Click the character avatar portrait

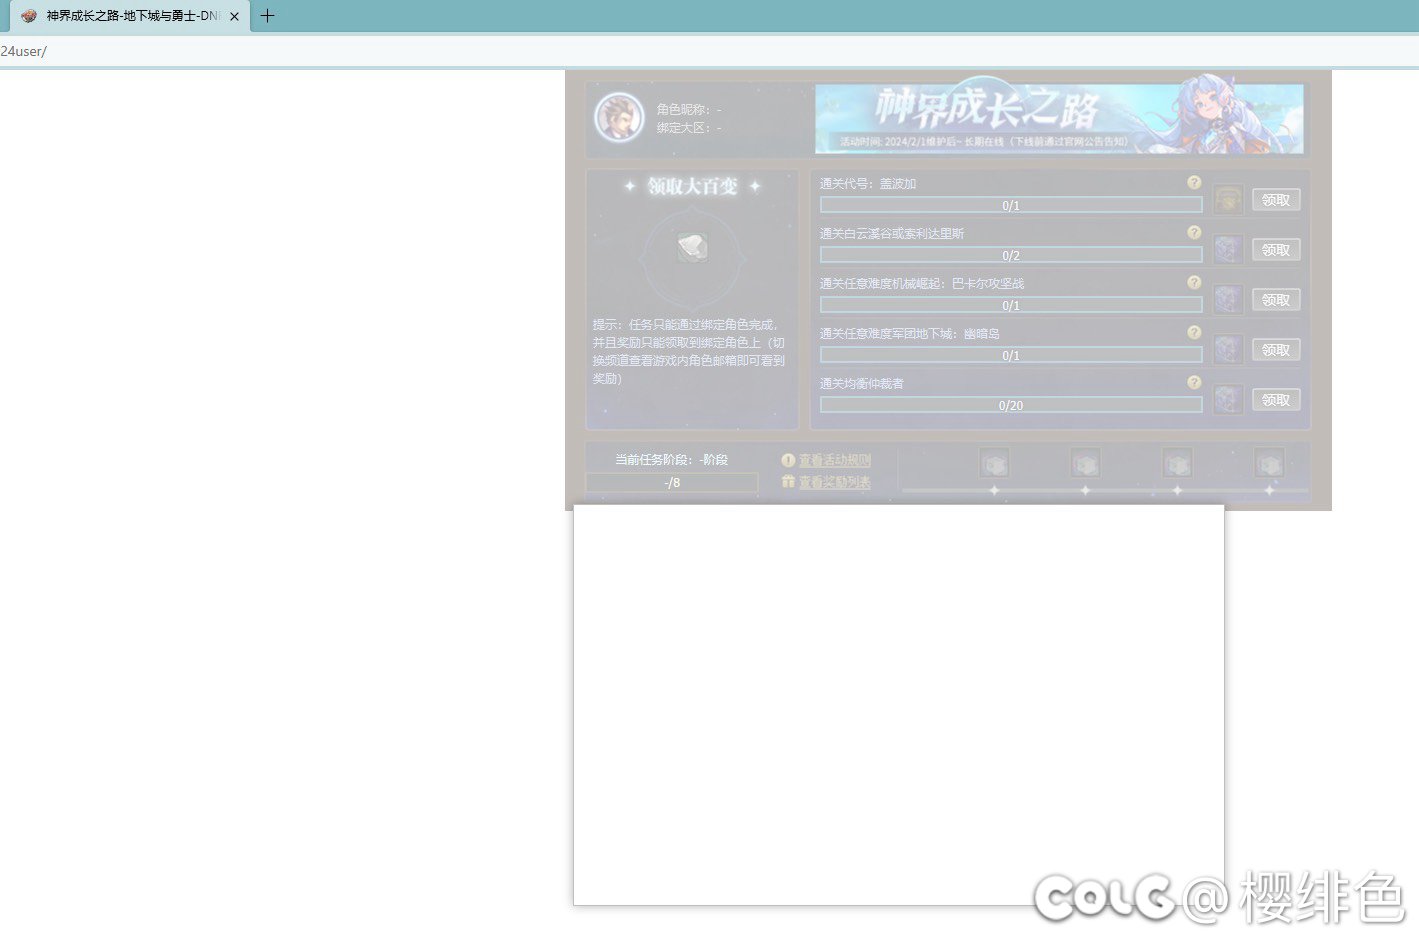(619, 118)
